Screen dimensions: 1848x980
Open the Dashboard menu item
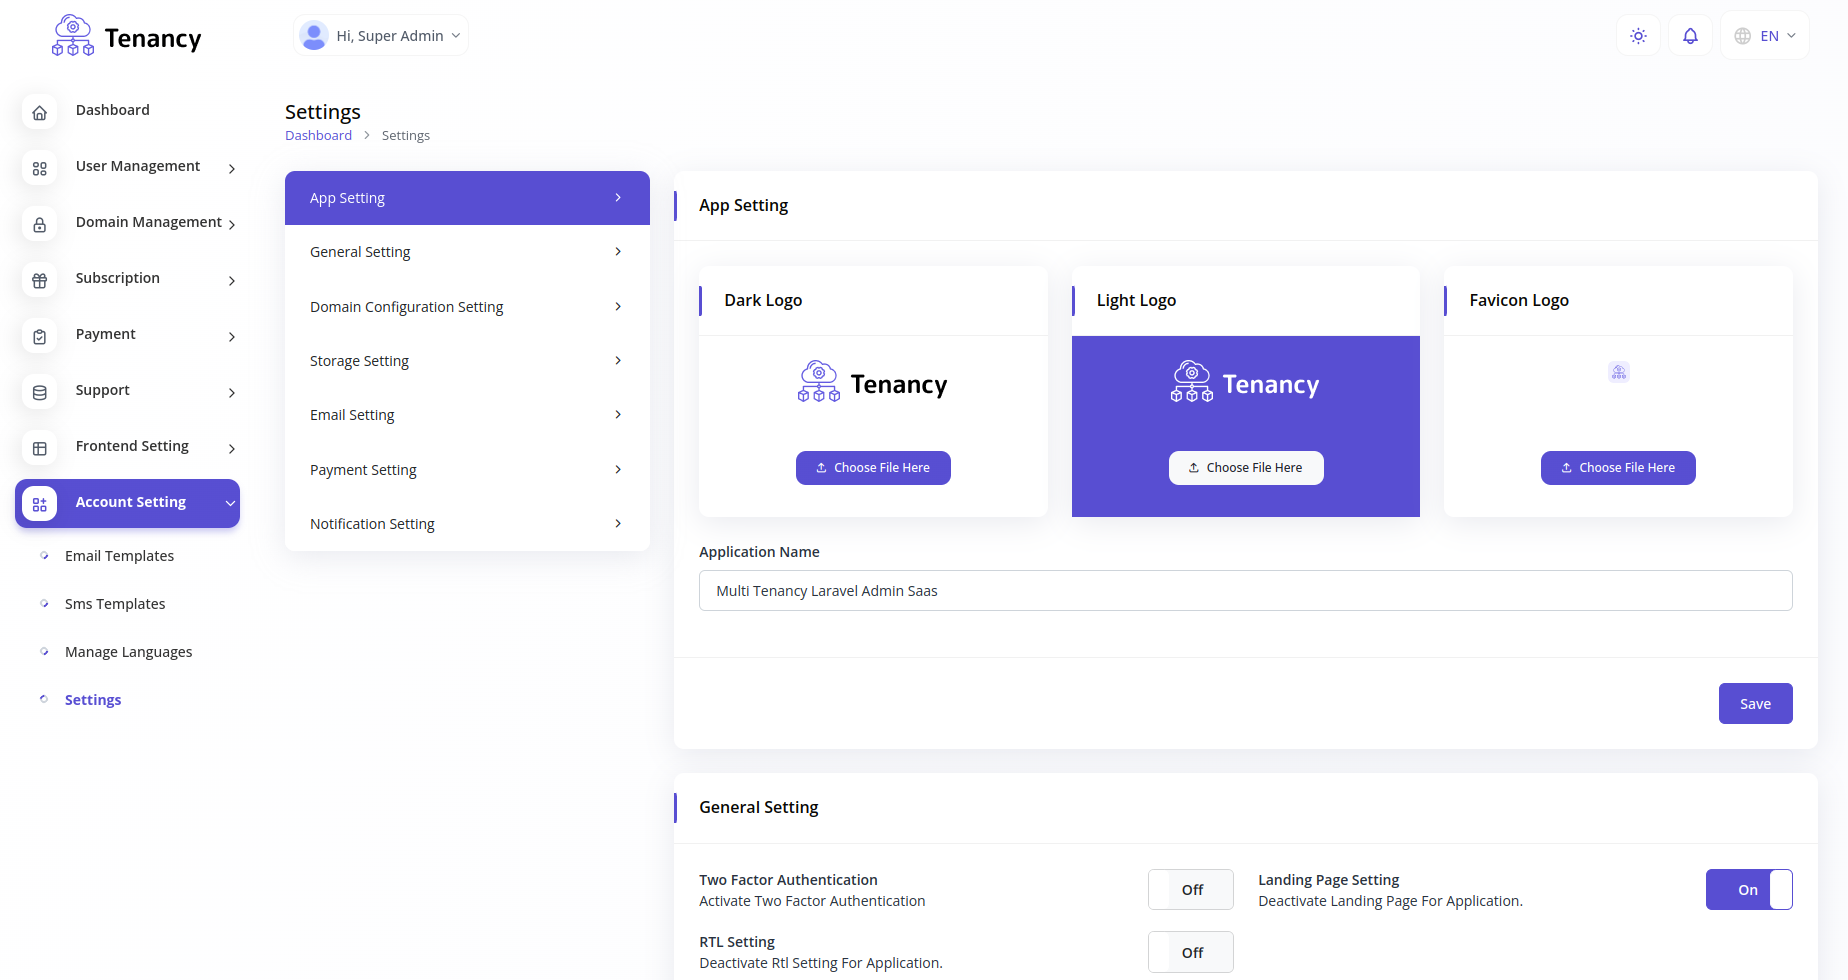click(128, 110)
